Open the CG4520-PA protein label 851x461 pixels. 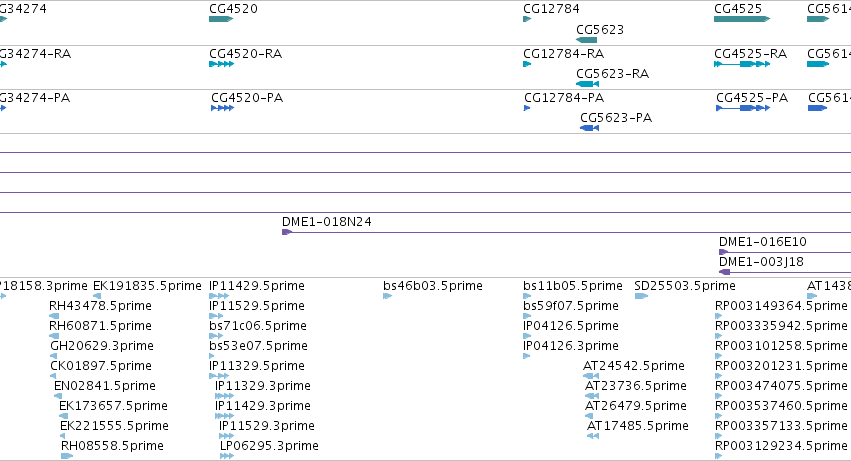[247, 98]
